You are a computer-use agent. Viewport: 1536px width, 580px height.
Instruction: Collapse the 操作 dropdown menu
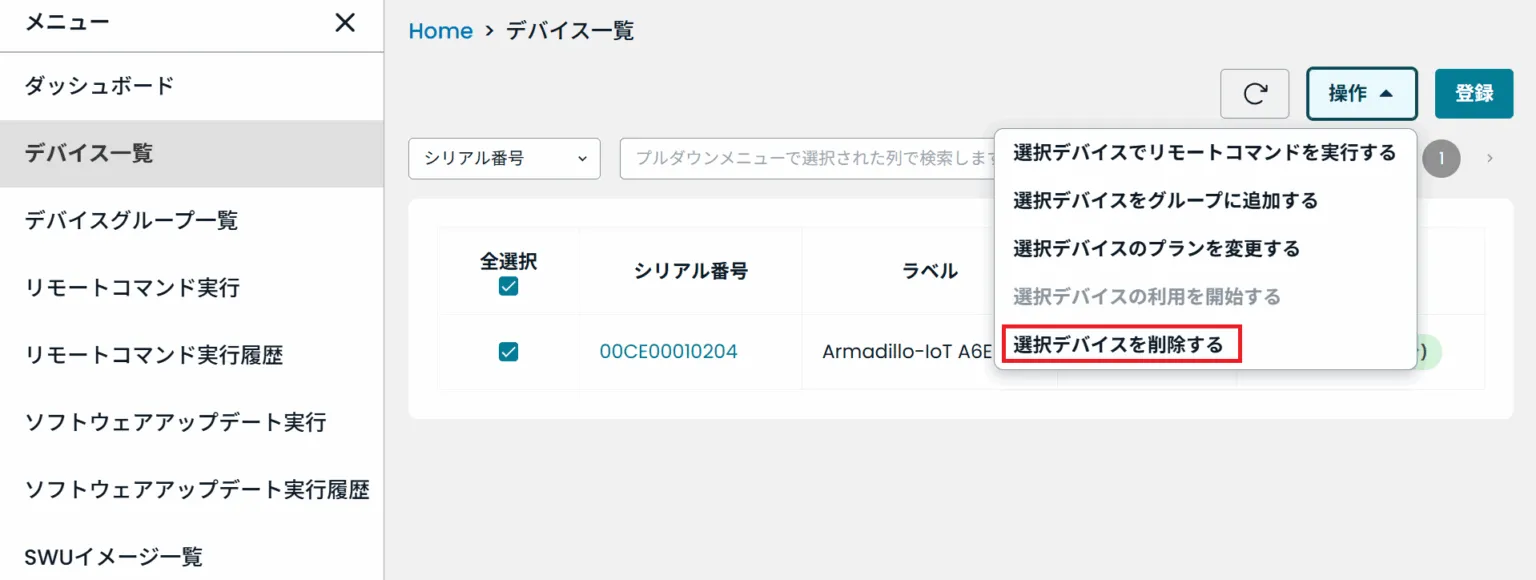tap(1362, 93)
